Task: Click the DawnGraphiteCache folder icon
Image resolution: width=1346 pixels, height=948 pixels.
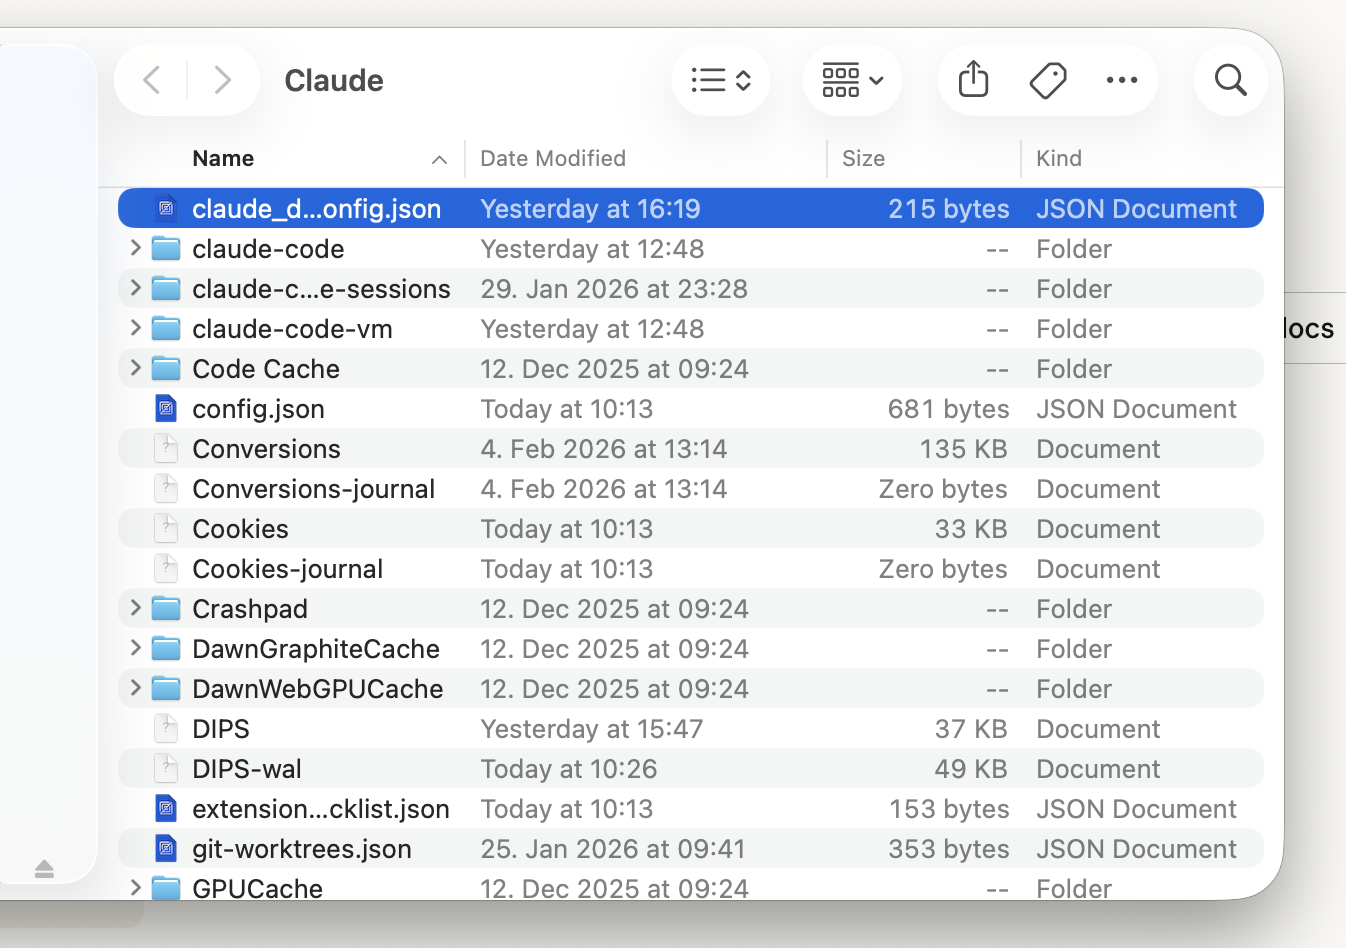Action: coord(166,648)
